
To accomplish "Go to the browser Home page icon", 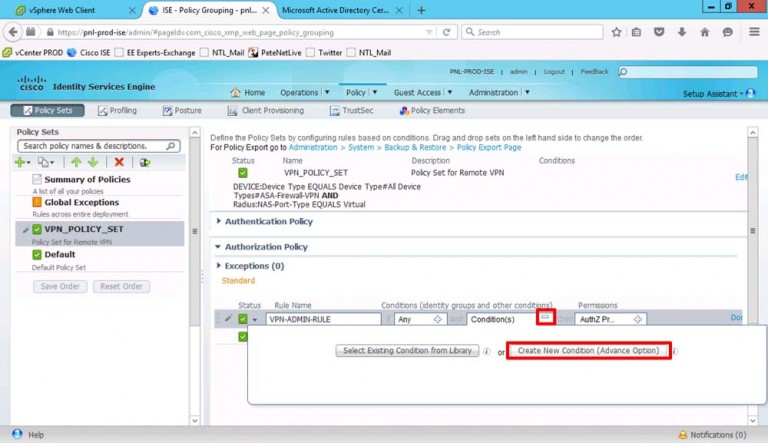I will click(705, 32).
